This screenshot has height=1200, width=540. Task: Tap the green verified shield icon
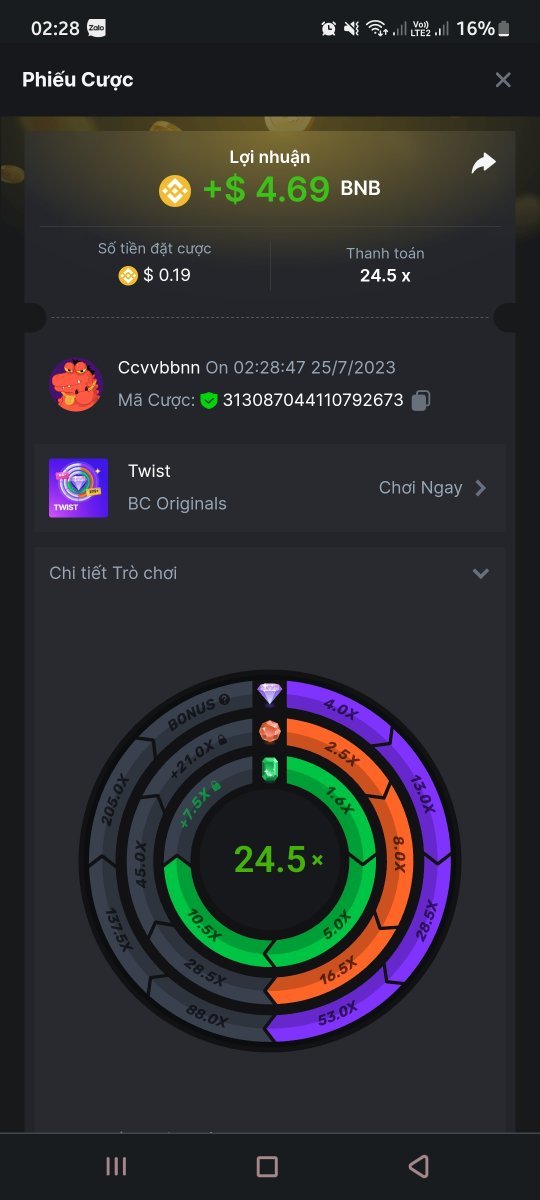[208, 400]
